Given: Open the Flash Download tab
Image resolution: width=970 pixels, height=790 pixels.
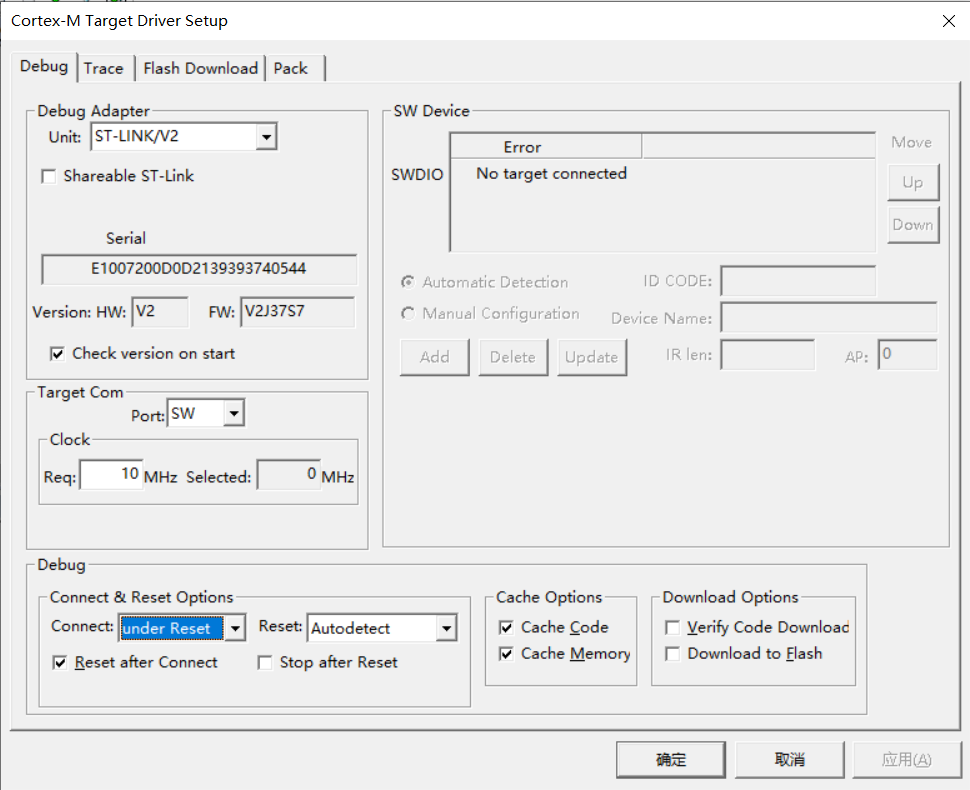Looking at the screenshot, I should click(200, 68).
